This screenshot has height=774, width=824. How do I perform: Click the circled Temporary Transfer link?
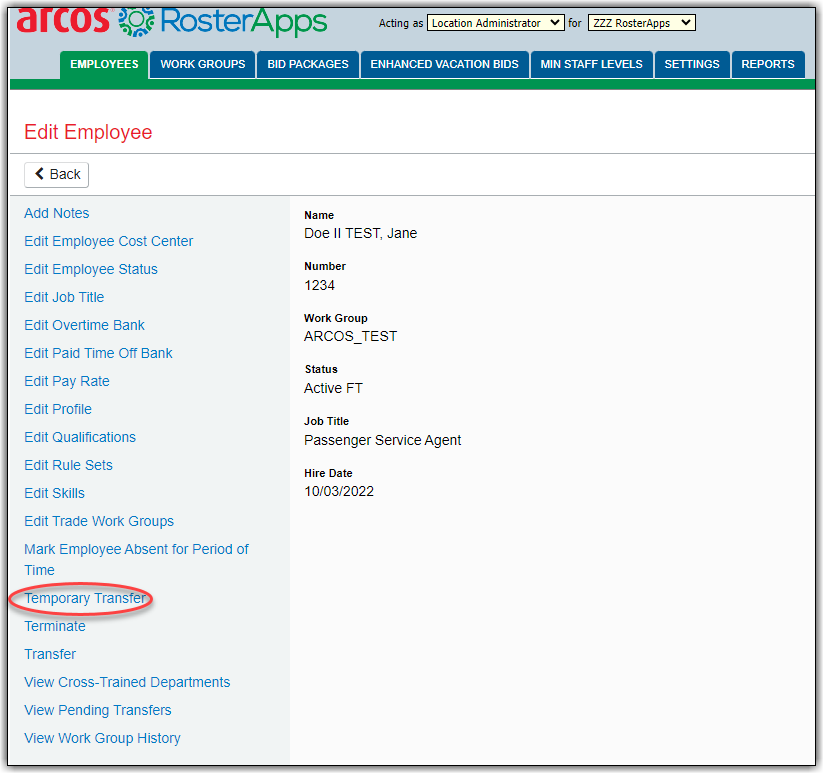(x=85, y=598)
